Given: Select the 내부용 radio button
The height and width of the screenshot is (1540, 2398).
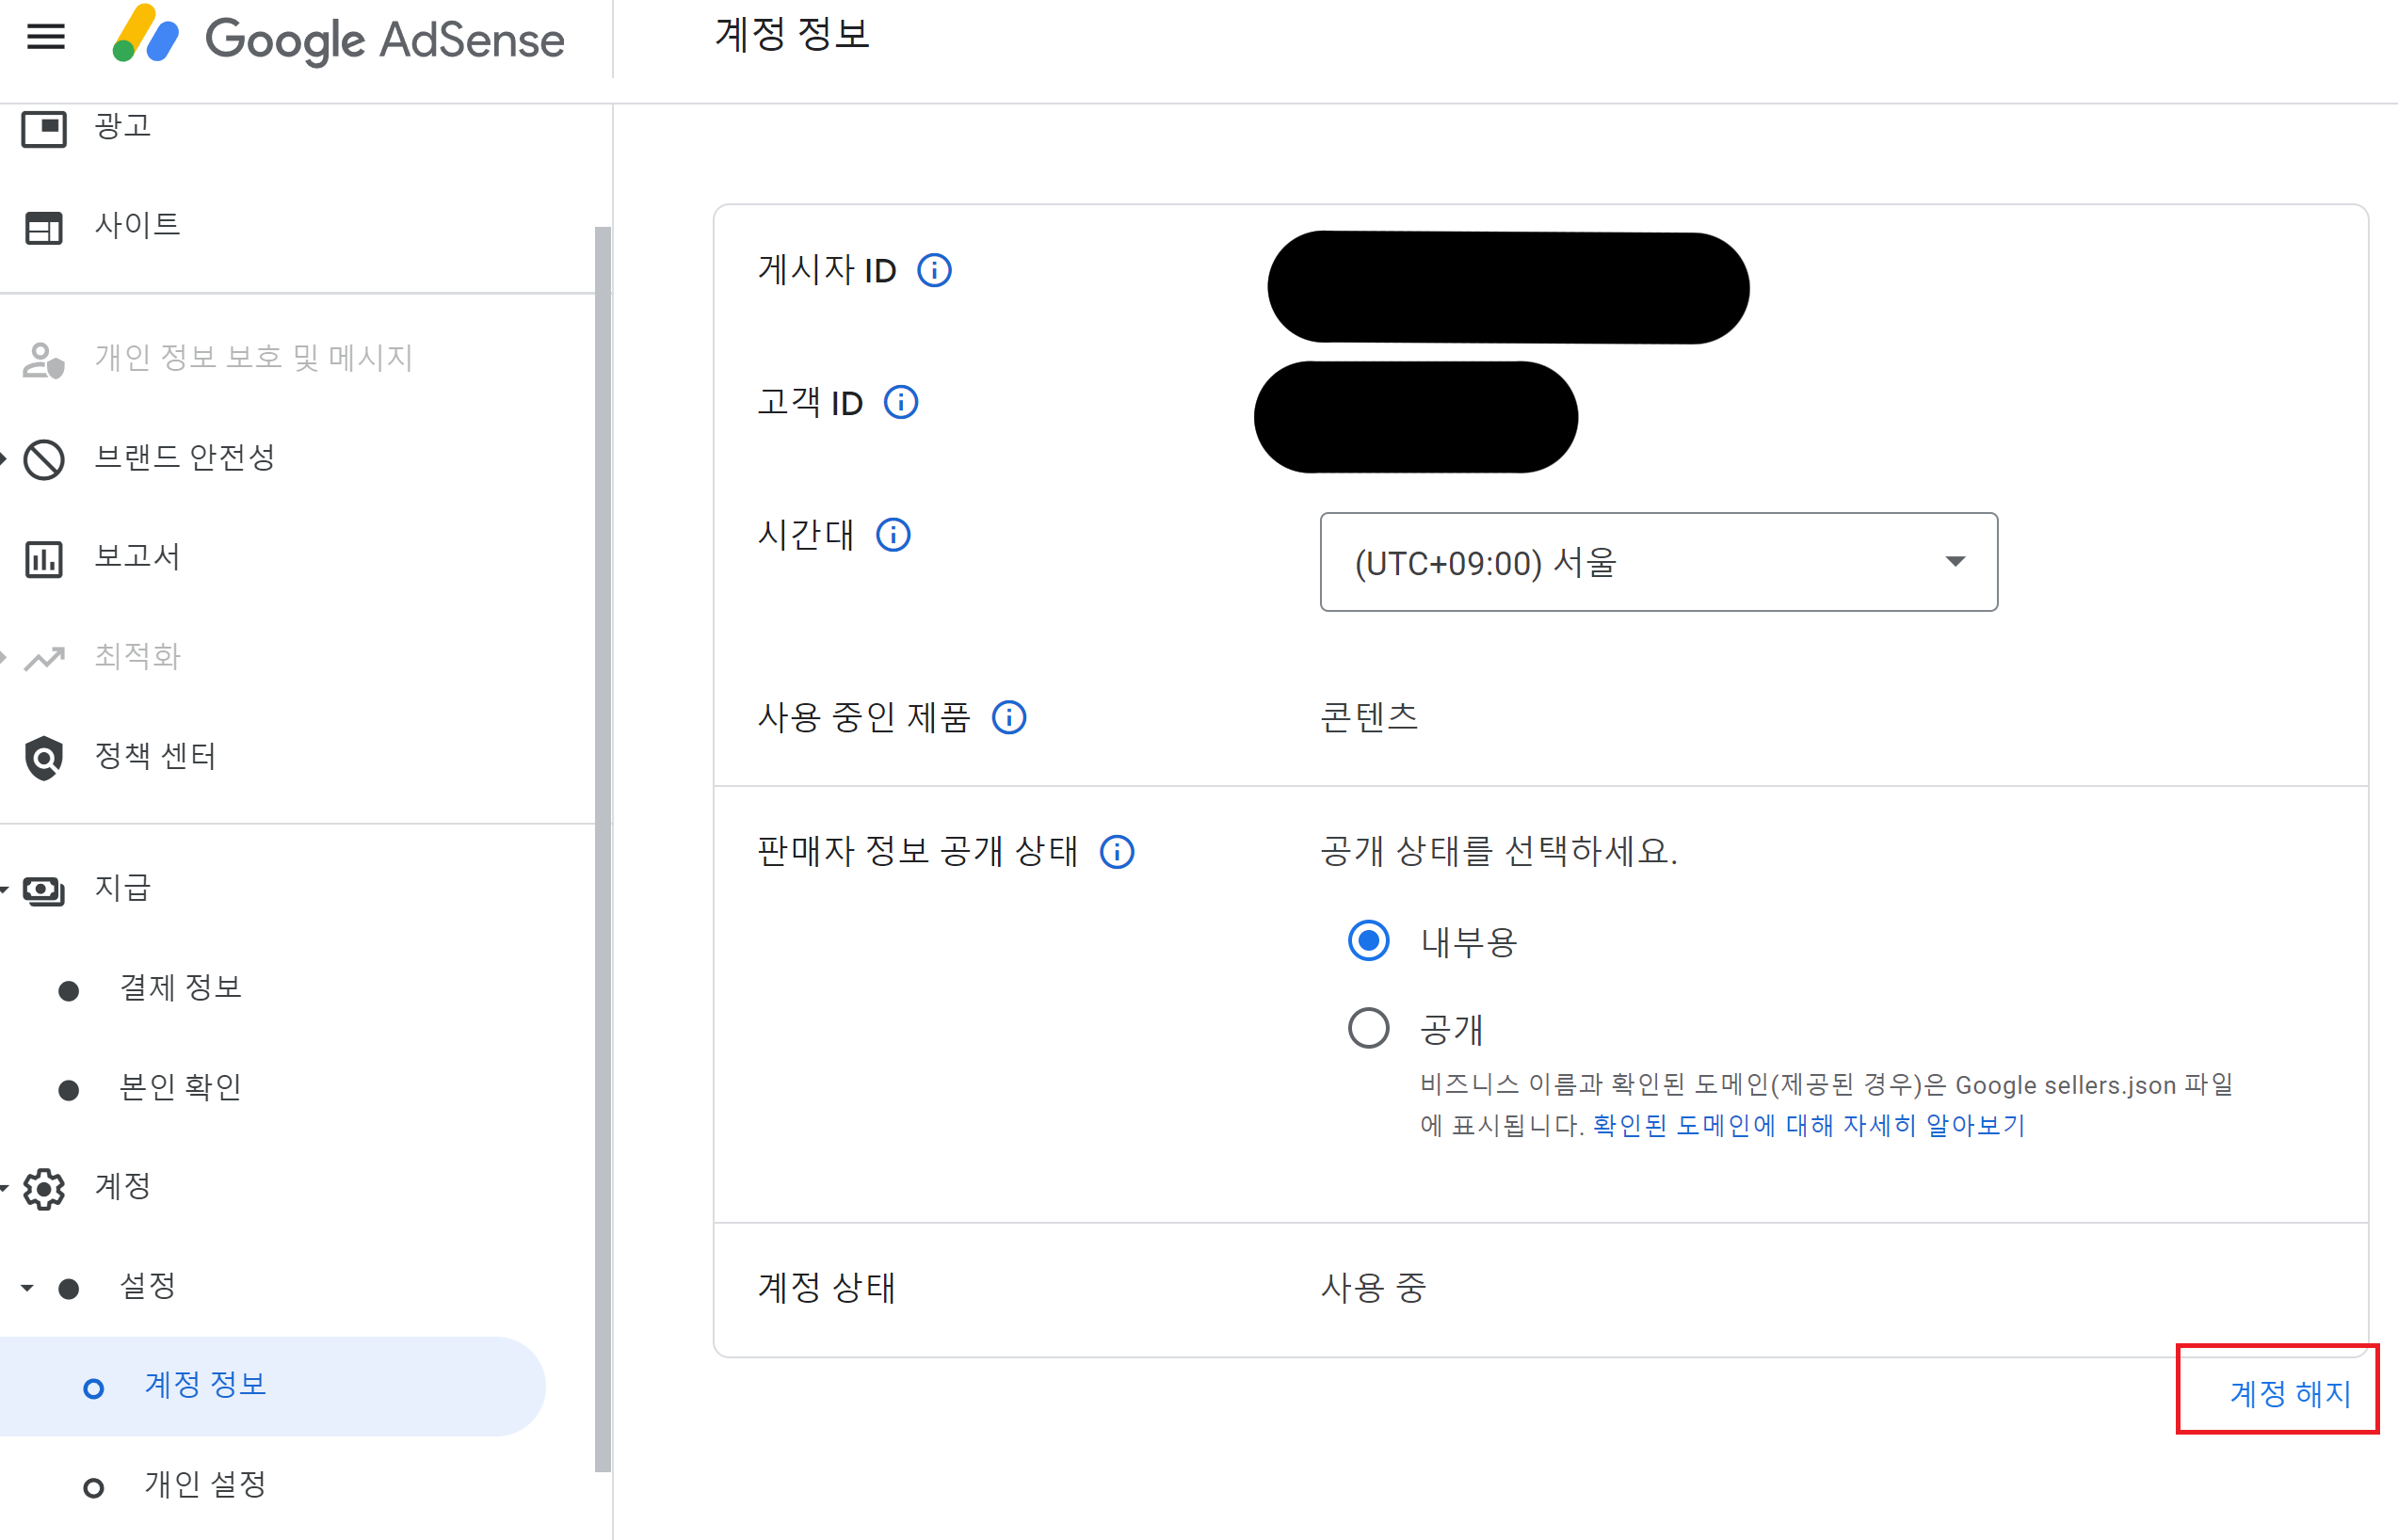Looking at the screenshot, I should (x=1367, y=940).
